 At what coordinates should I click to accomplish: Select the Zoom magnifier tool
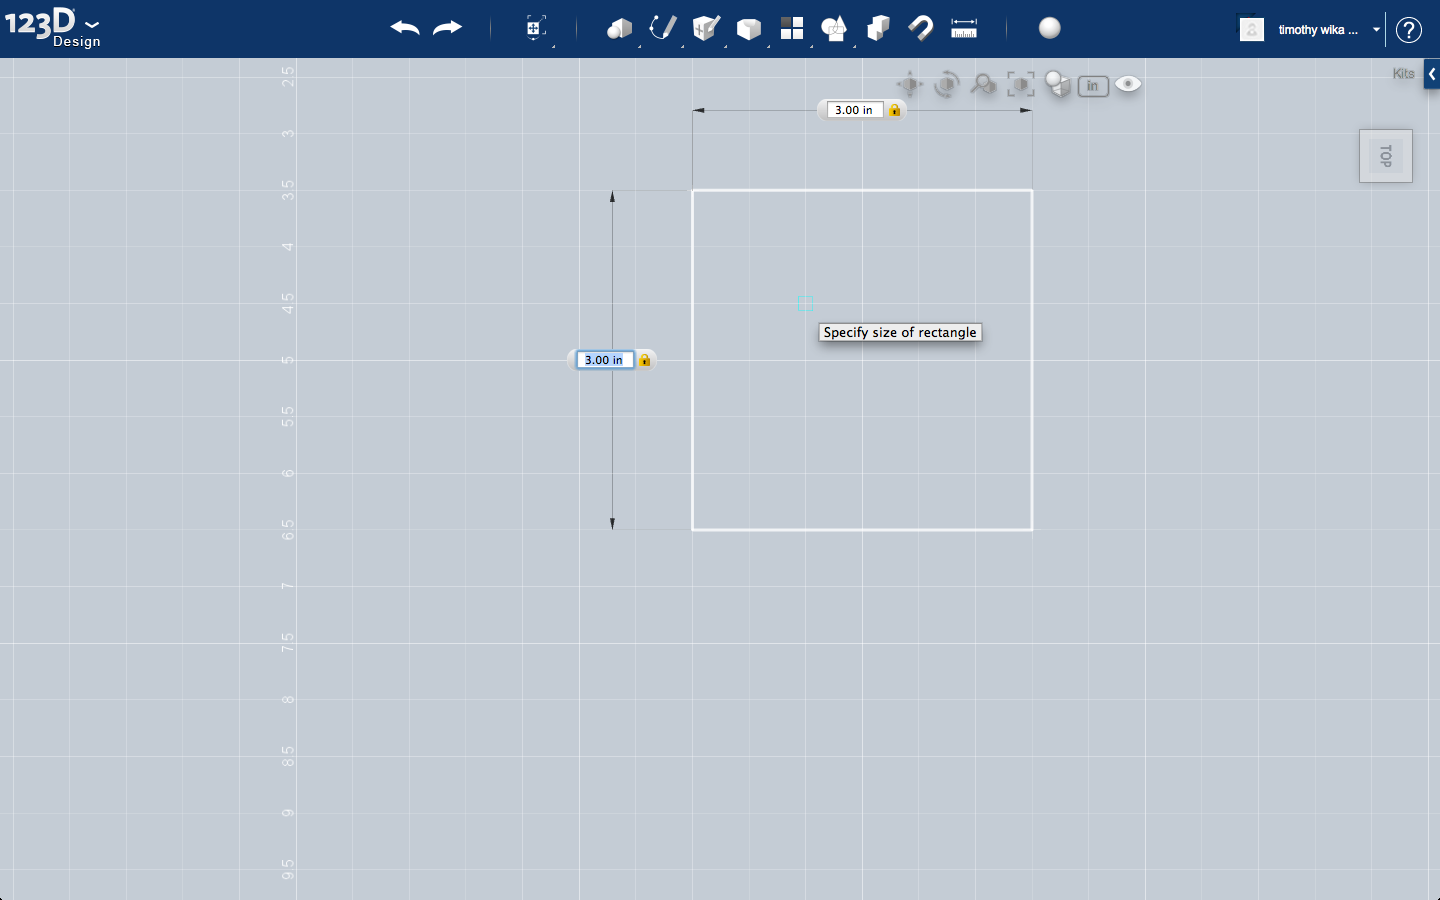(983, 85)
